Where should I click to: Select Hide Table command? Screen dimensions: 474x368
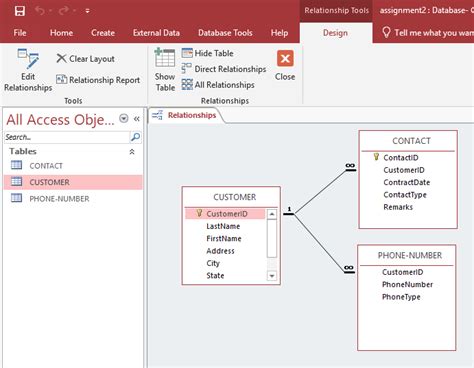click(x=207, y=53)
